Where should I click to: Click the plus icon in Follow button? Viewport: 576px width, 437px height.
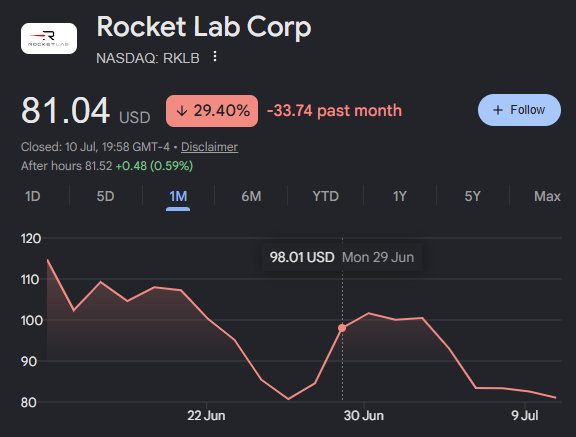tap(497, 110)
